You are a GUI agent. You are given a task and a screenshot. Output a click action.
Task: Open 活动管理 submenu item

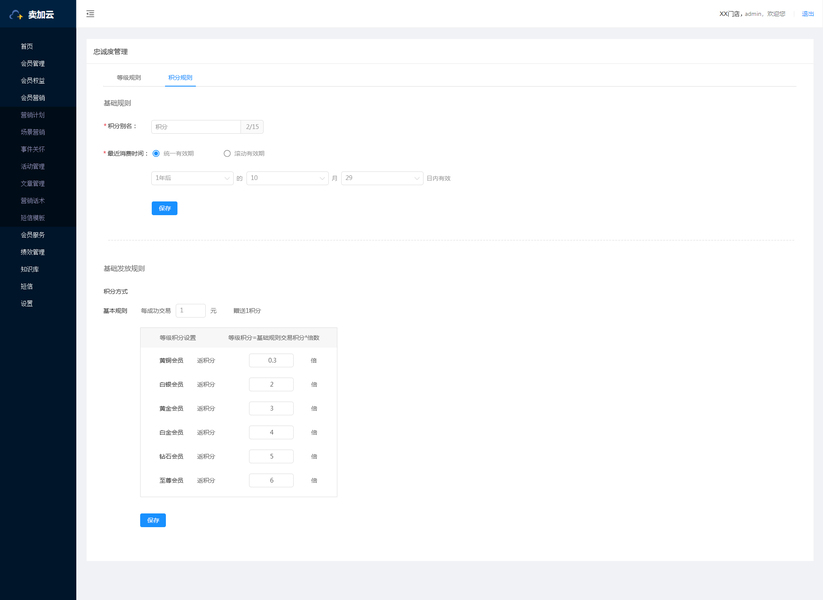[33, 166]
